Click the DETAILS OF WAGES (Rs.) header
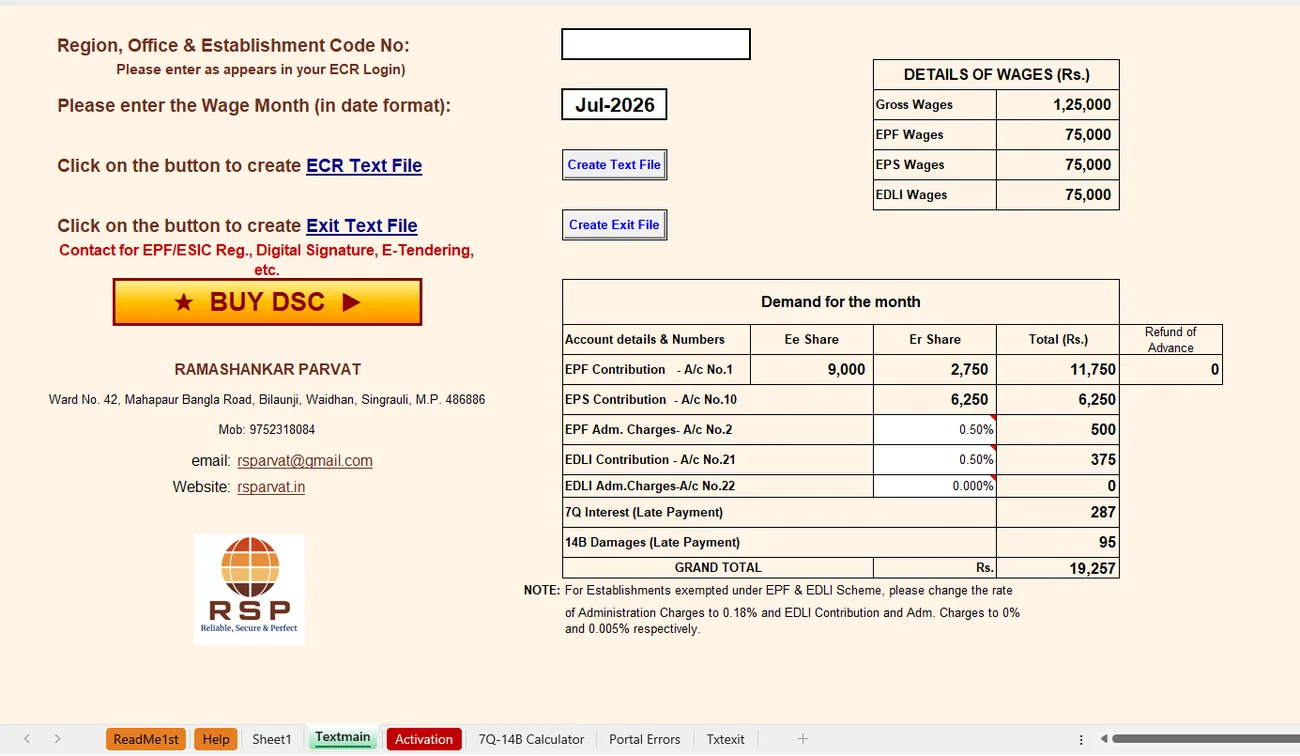The image size is (1300, 756). (996, 75)
